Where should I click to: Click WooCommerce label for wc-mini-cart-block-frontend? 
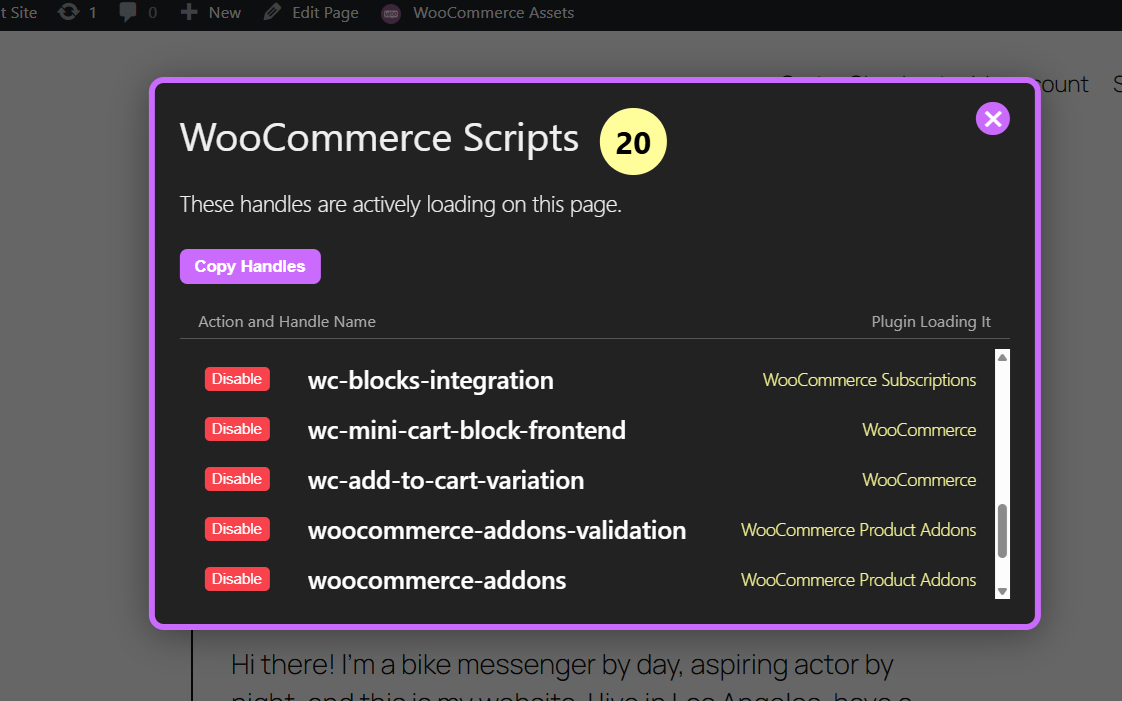[x=919, y=430]
